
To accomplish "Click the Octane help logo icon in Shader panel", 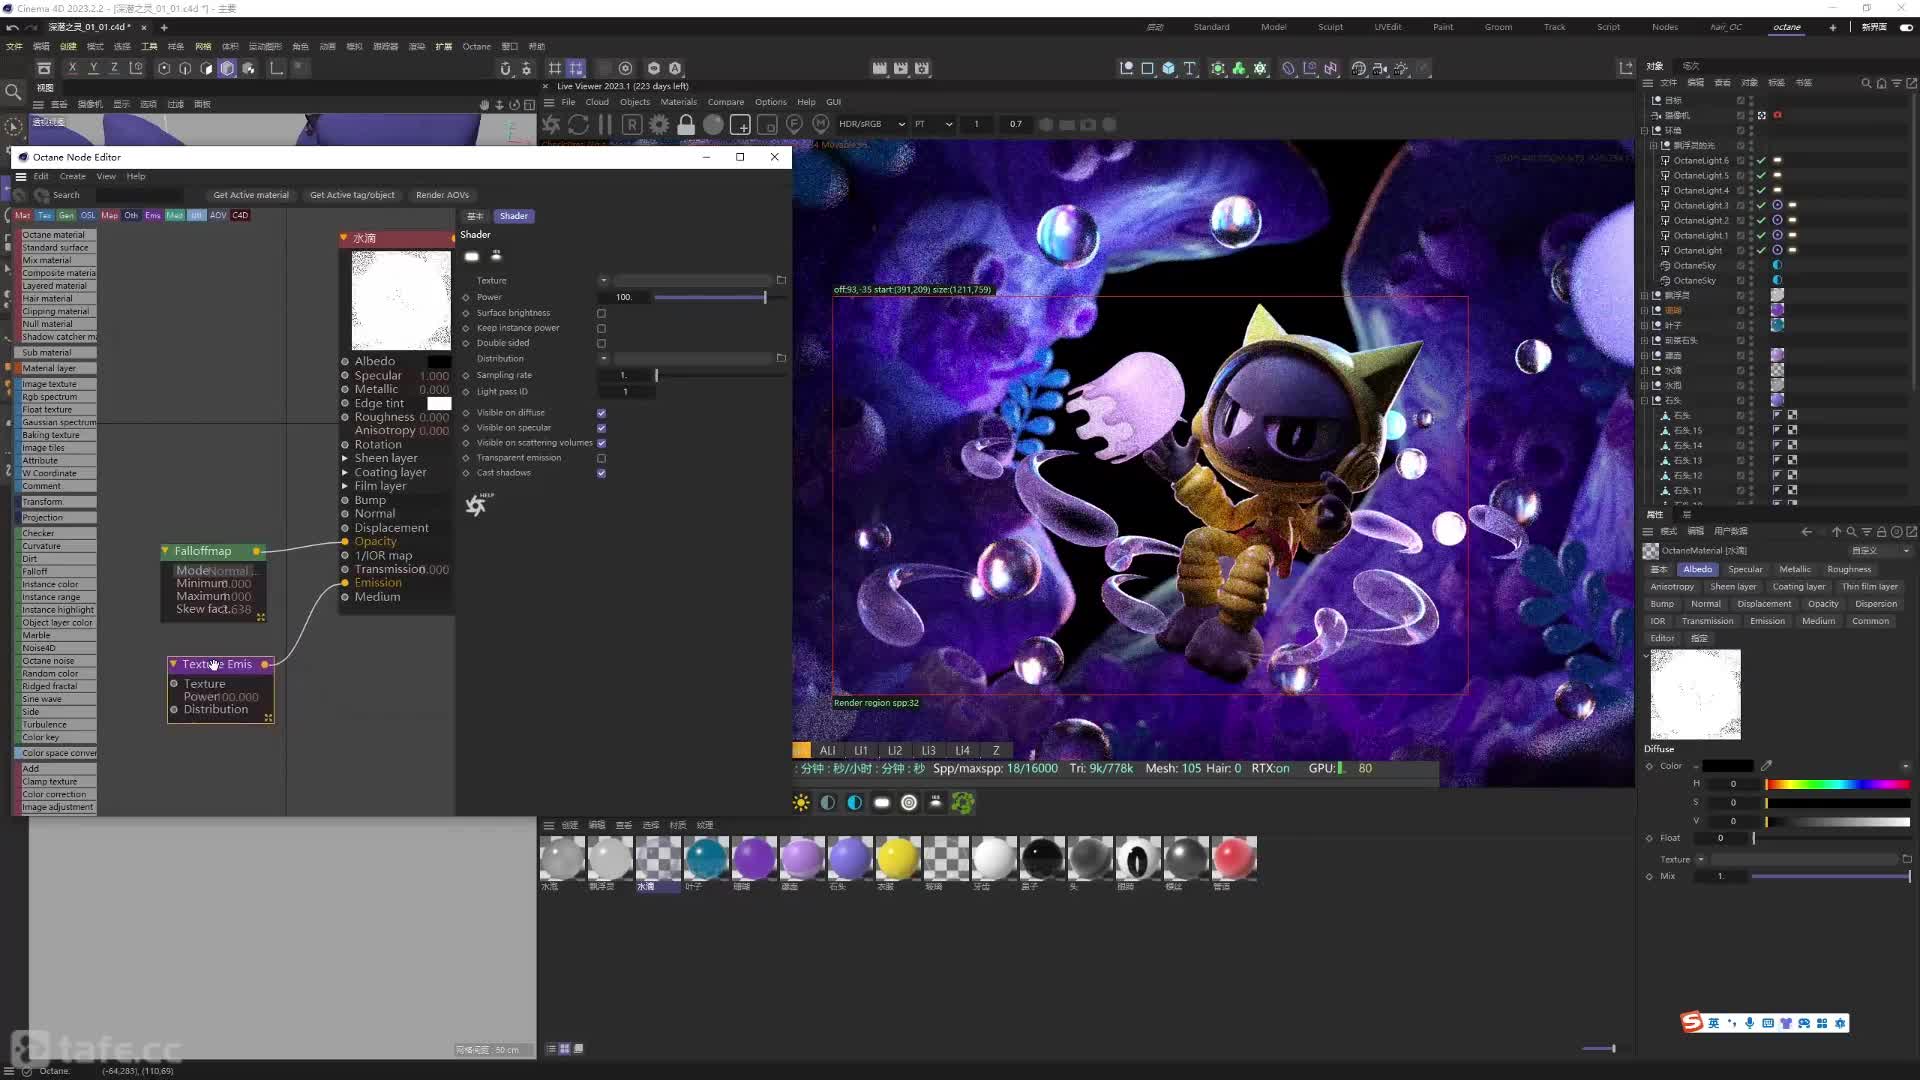I will 477,505.
